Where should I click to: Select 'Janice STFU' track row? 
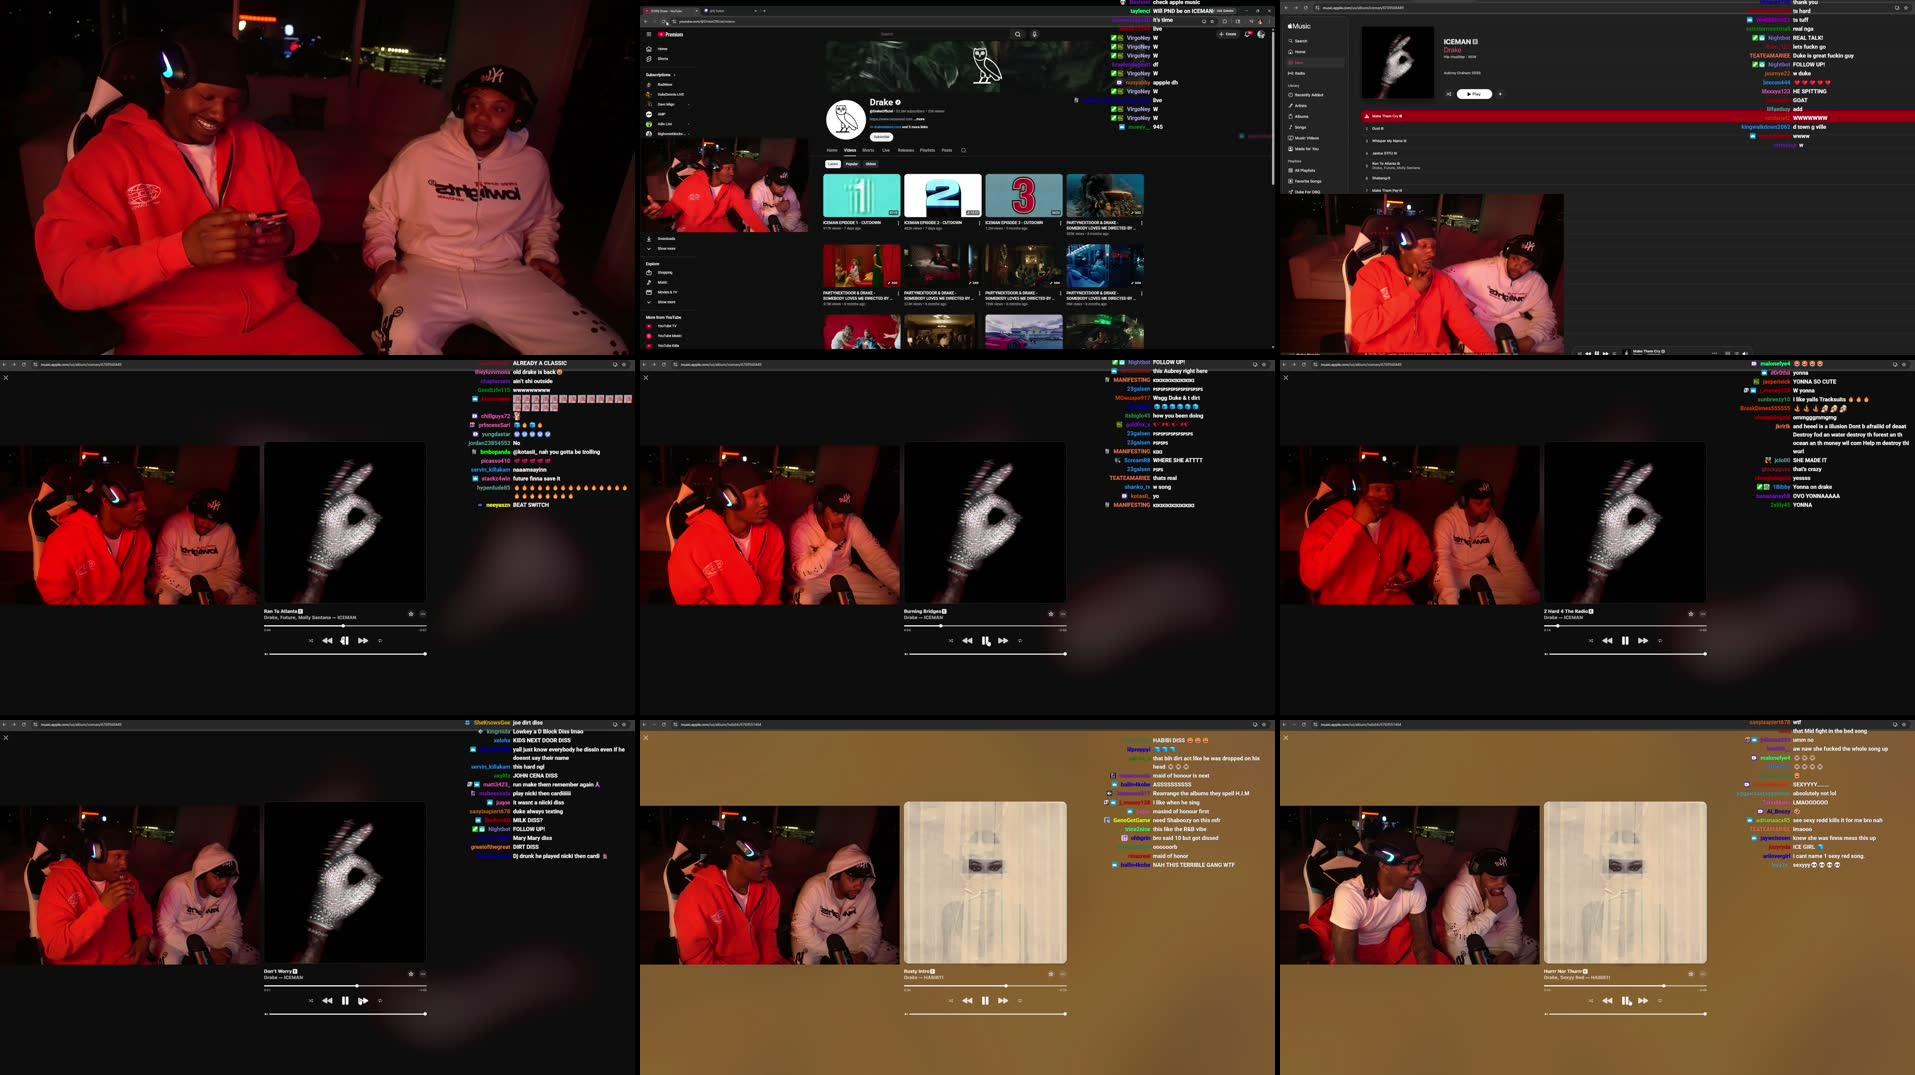pos(1638,153)
